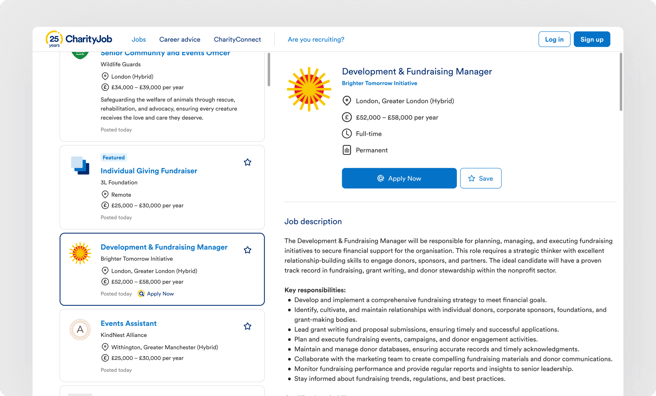Click the CharityJob 25 years logo
The width and height of the screenshot is (656, 396).
pyautogui.click(x=79, y=39)
